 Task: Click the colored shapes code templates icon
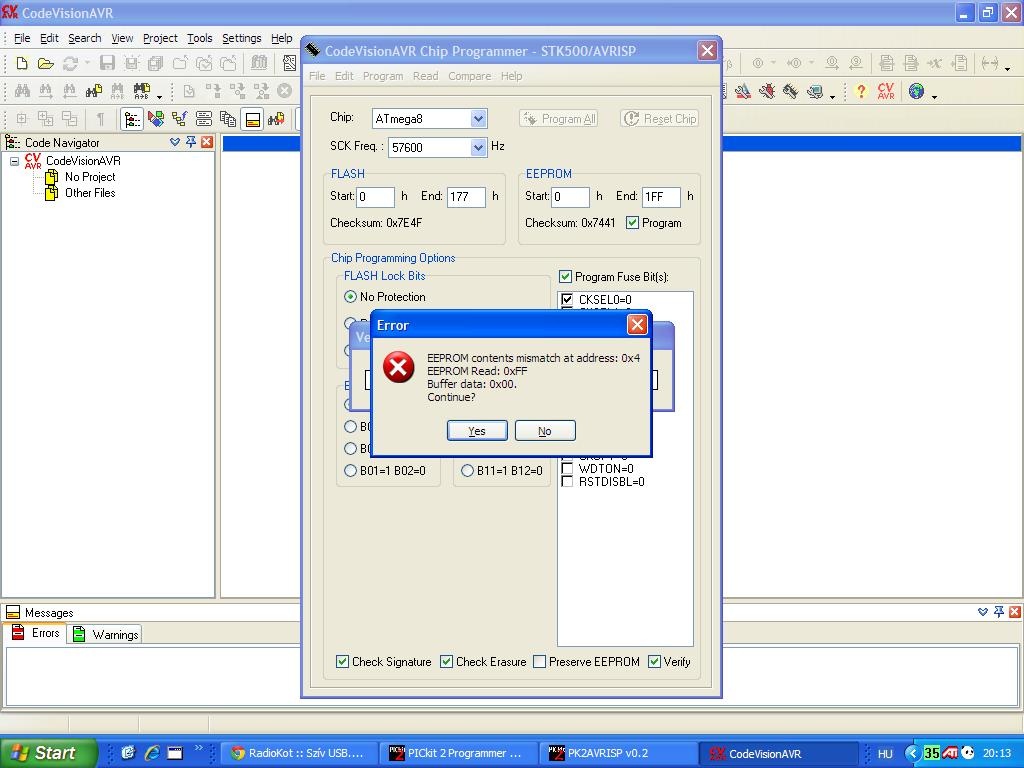click(x=155, y=119)
